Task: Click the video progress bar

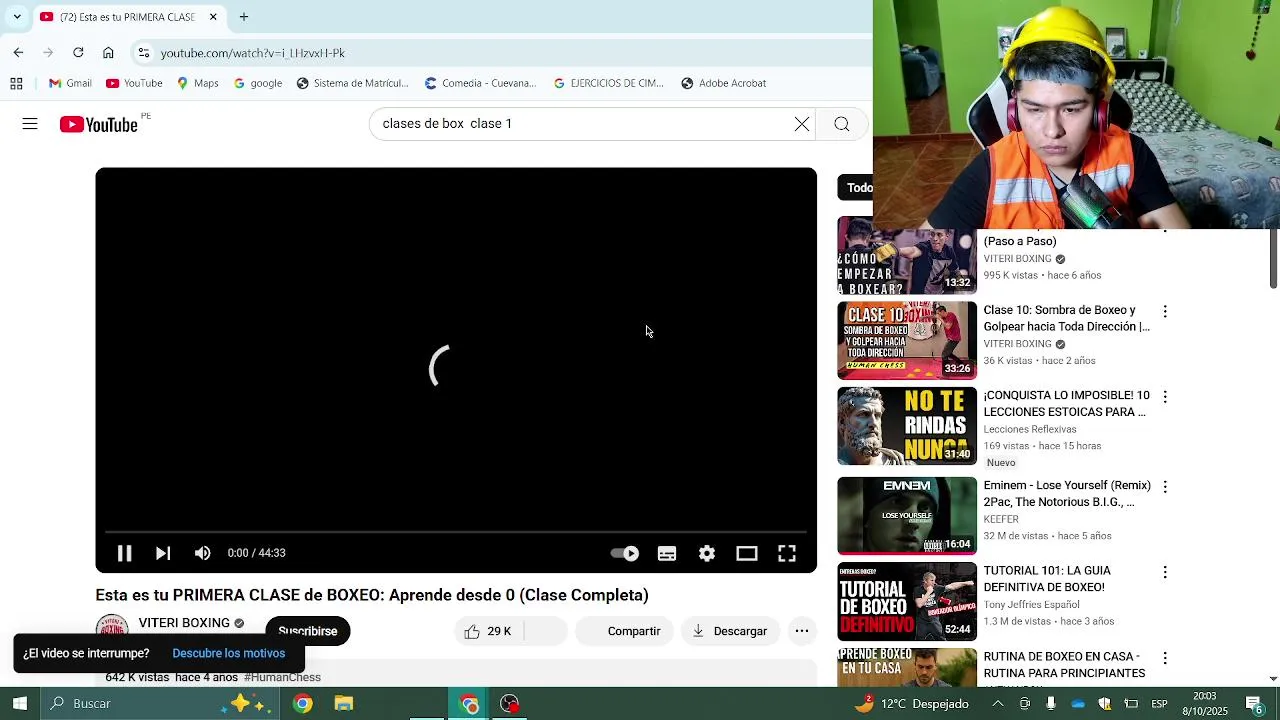Action: 456,532
